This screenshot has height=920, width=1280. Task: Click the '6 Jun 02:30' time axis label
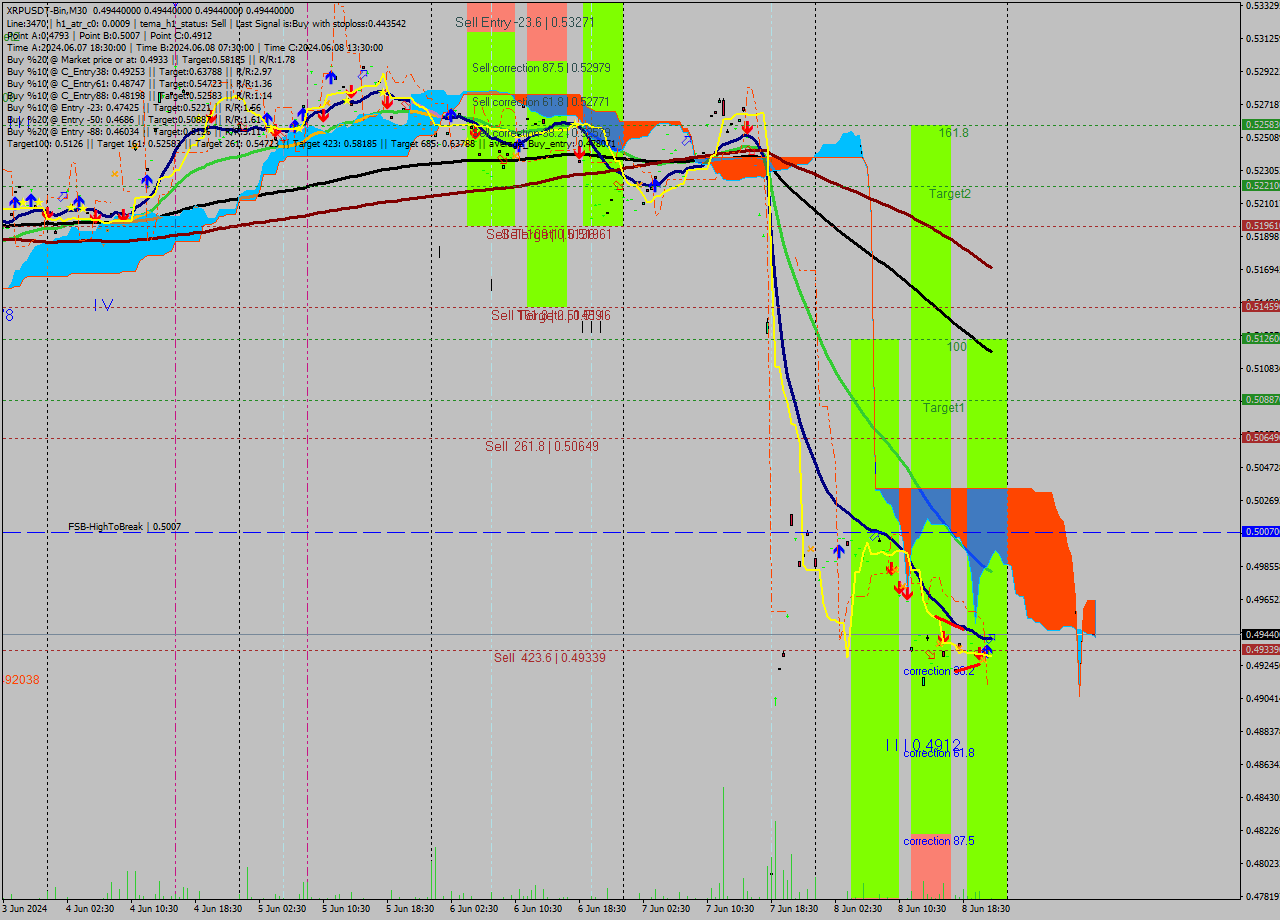(x=474, y=909)
